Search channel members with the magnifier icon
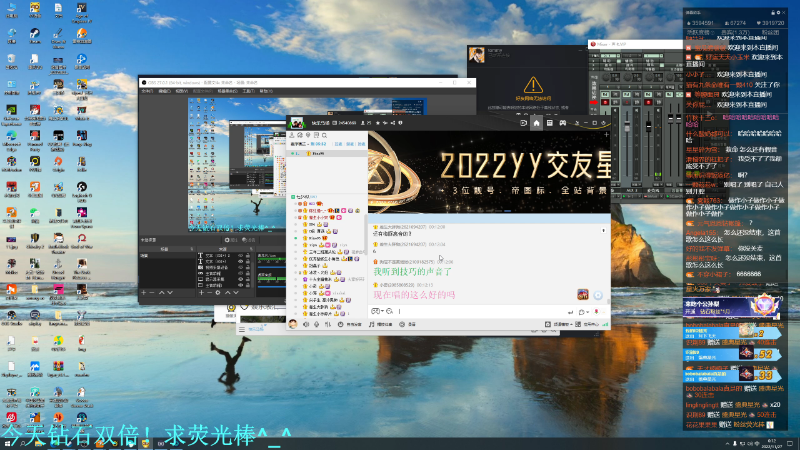800x450 pixels. tap(324, 135)
